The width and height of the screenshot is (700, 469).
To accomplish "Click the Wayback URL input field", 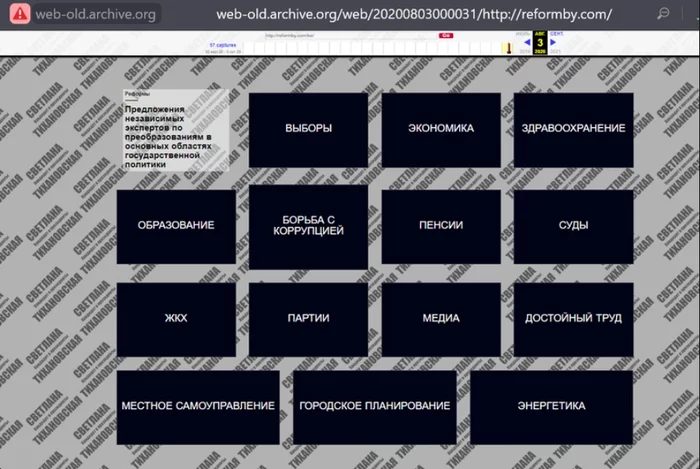I will 350,35.
